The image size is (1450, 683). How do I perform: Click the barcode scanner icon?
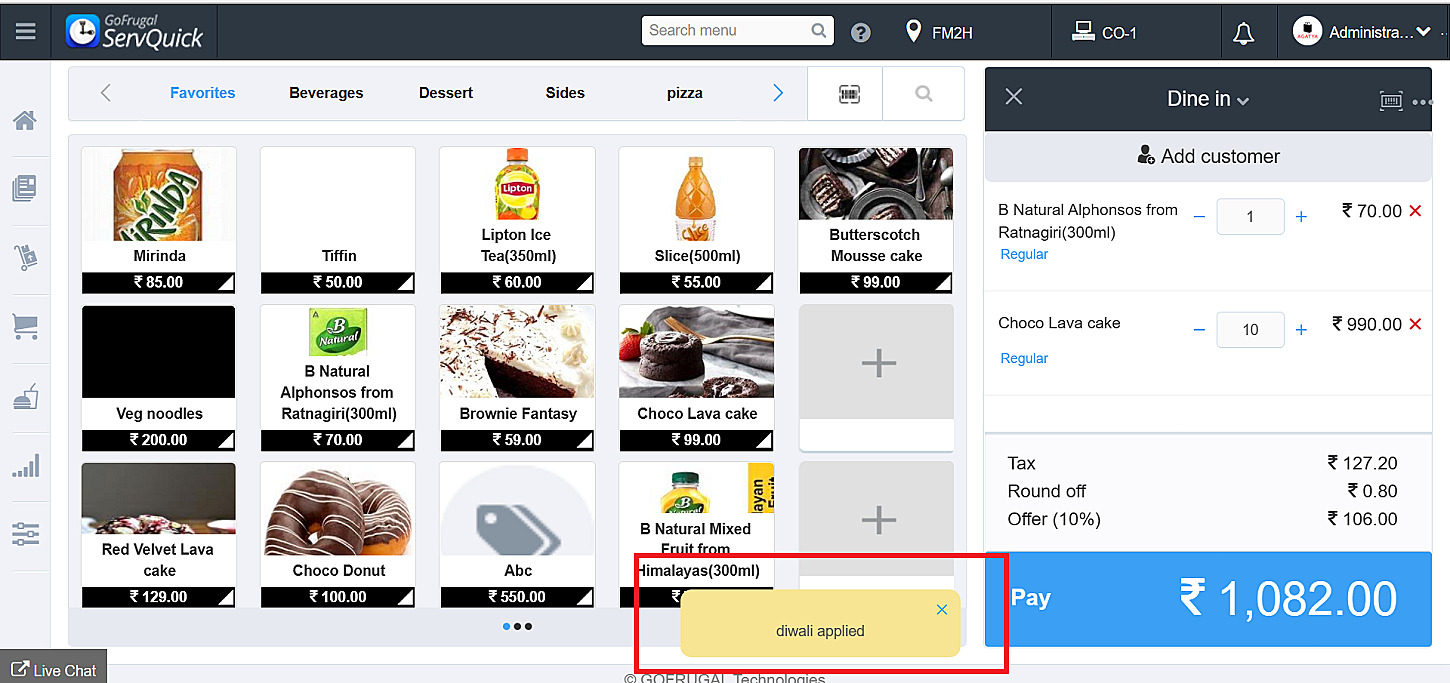coord(849,93)
